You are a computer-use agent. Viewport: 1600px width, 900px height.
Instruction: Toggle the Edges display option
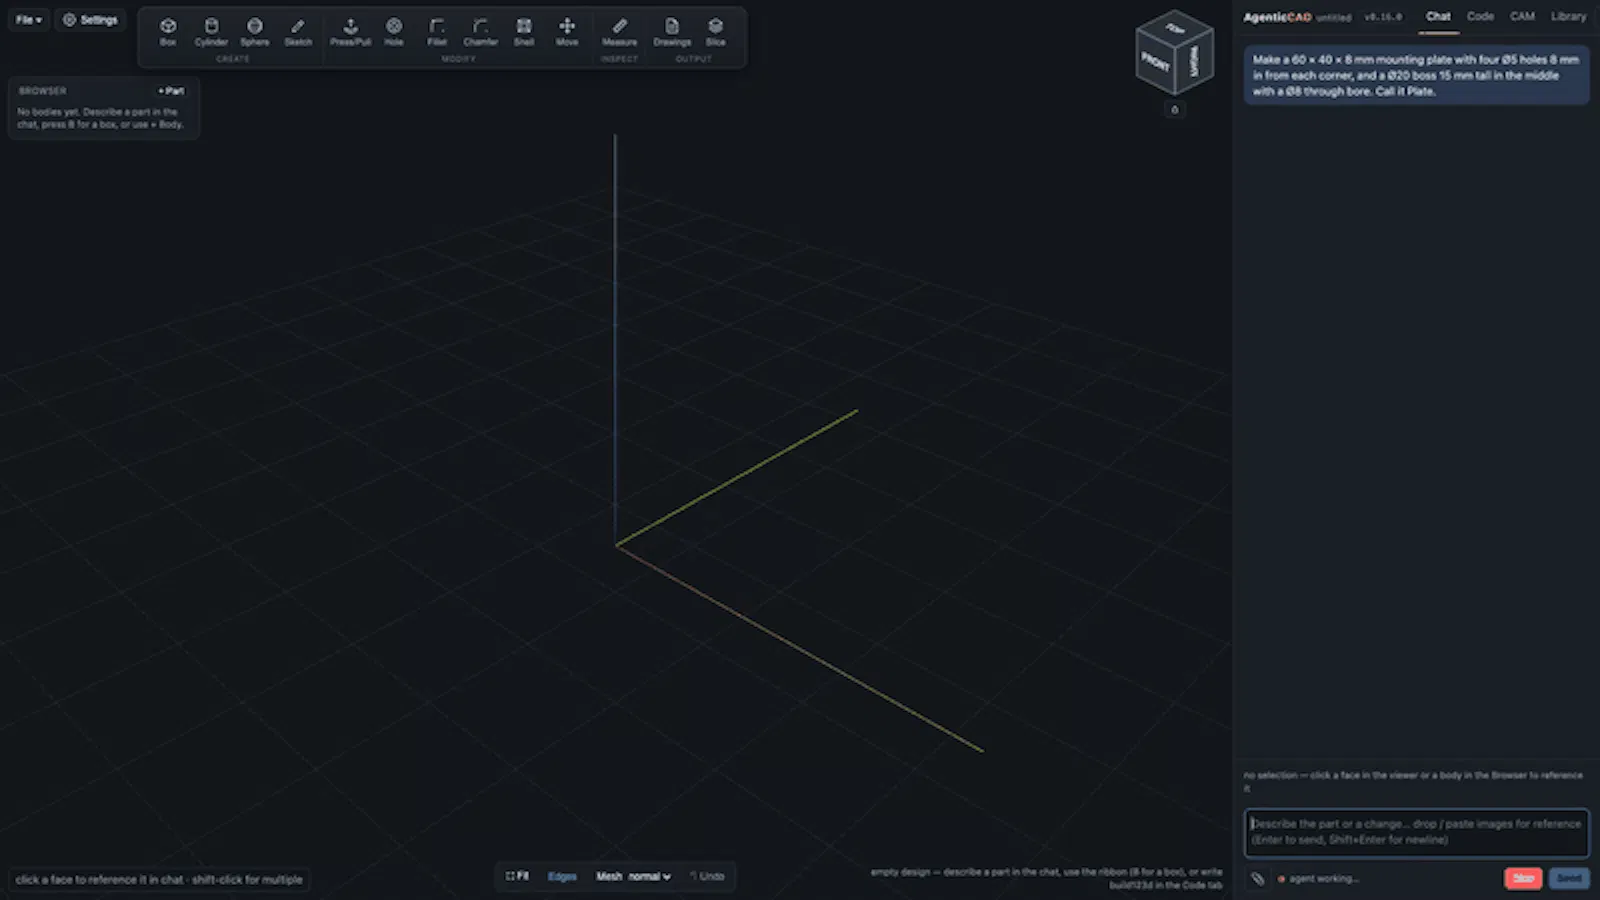click(562, 877)
